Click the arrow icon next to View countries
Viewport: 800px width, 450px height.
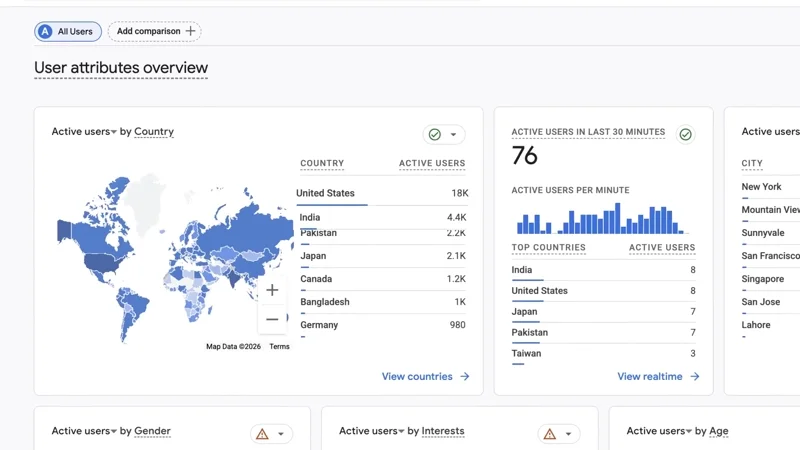click(x=465, y=377)
